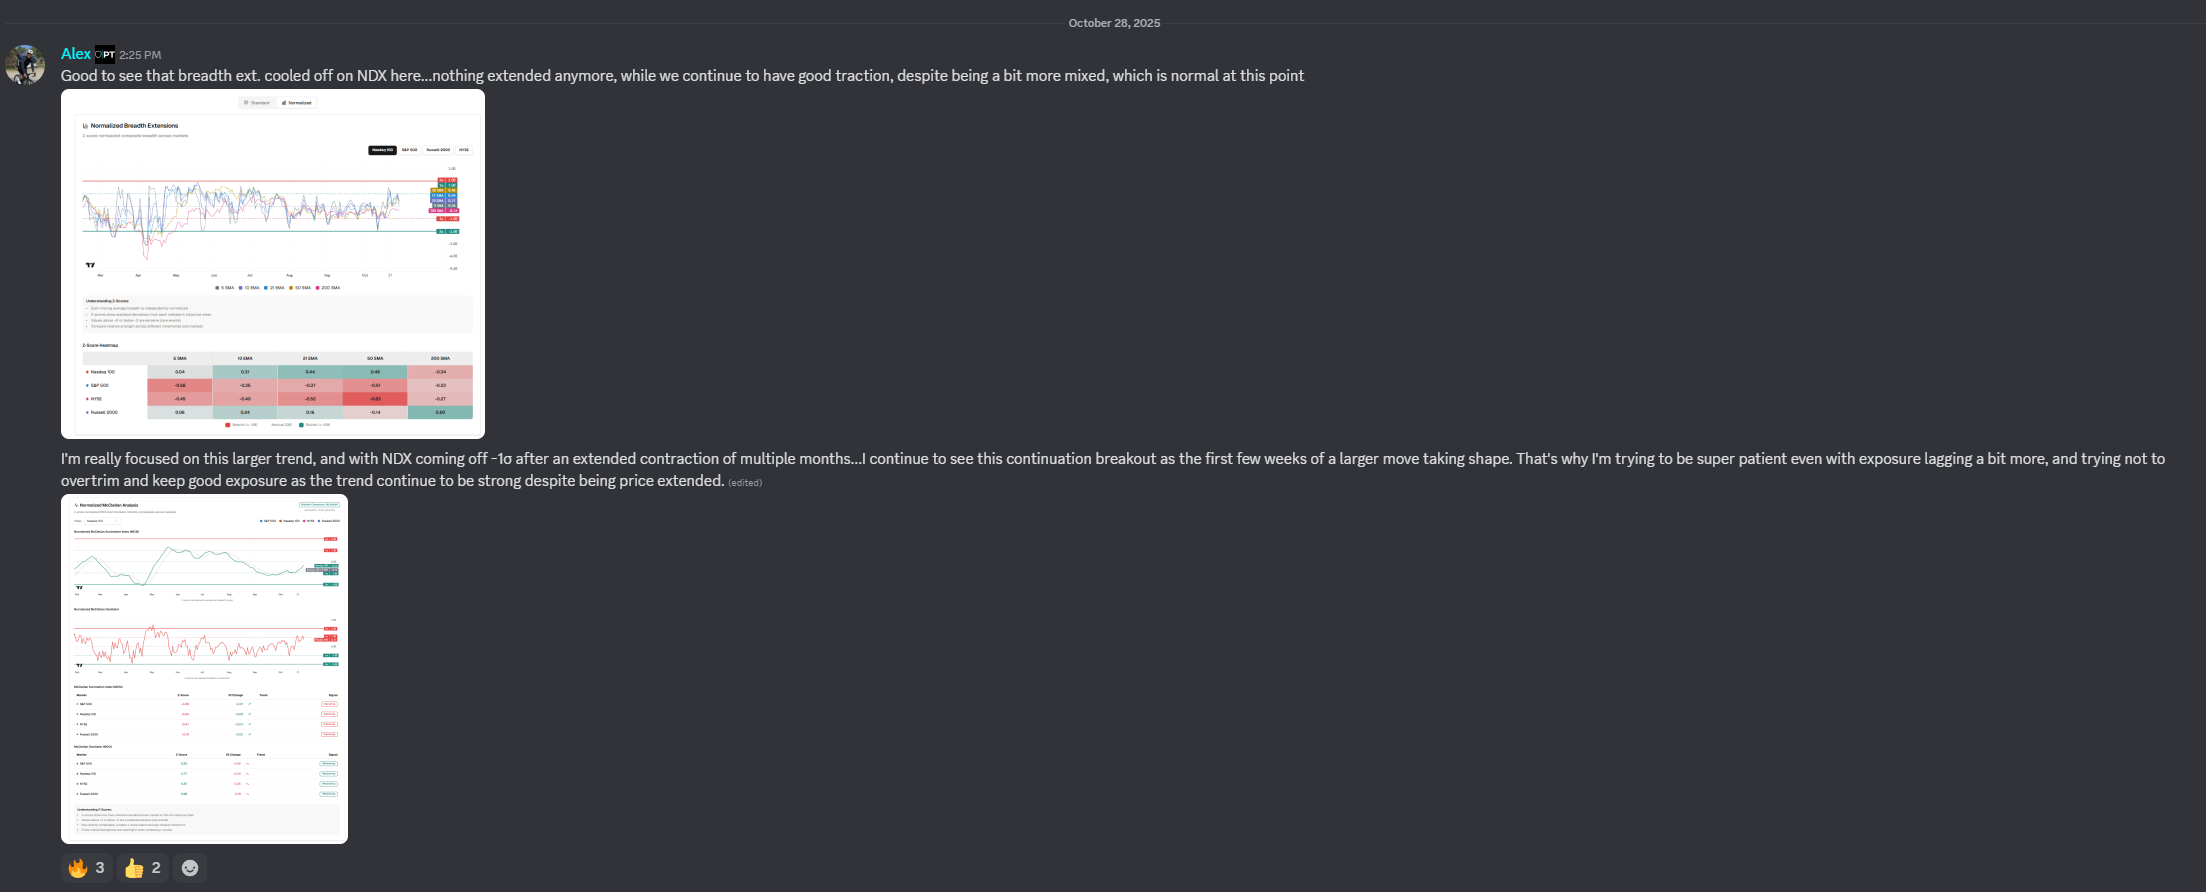Click the 200 SMA pink legend swatch
This screenshot has width=2206, height=892.
(319, 288)
